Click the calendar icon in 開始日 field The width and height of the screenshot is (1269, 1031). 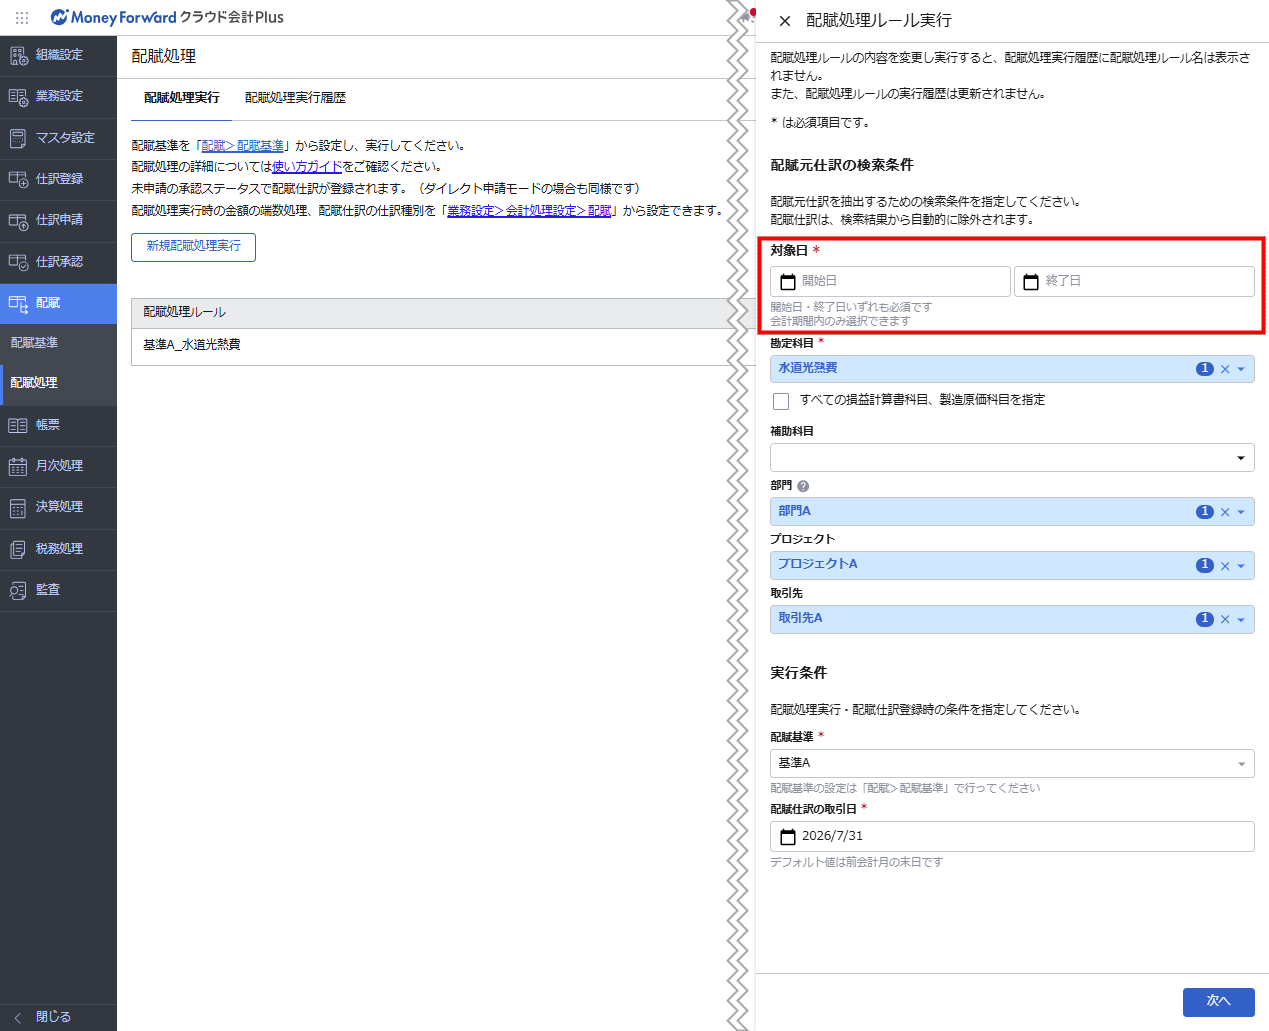(x=788, y=282)
